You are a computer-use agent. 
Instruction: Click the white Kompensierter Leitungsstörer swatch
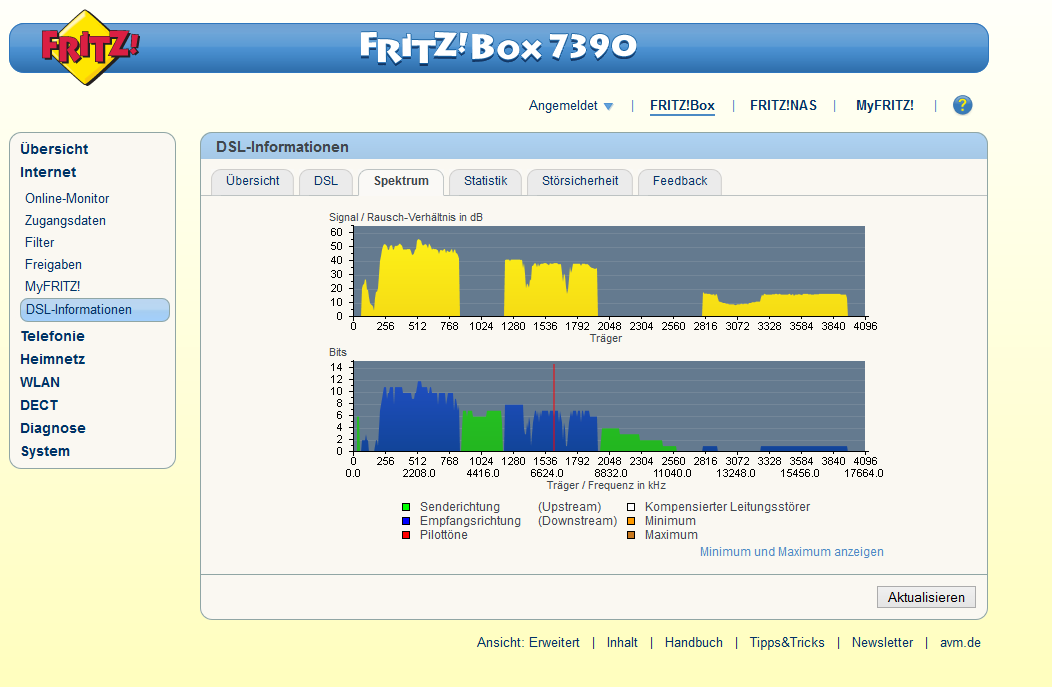(631, 507)
